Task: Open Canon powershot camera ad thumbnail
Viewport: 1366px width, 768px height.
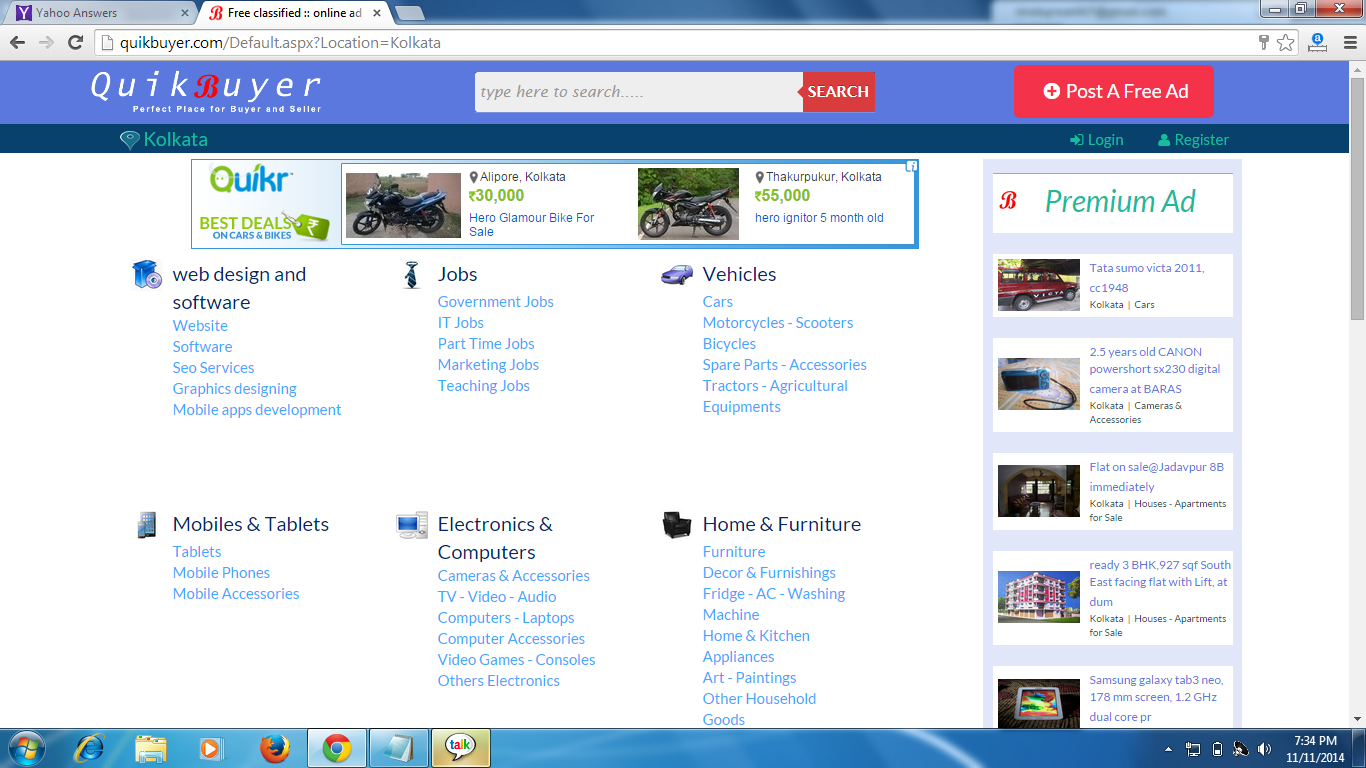Action: [1039, 384]
